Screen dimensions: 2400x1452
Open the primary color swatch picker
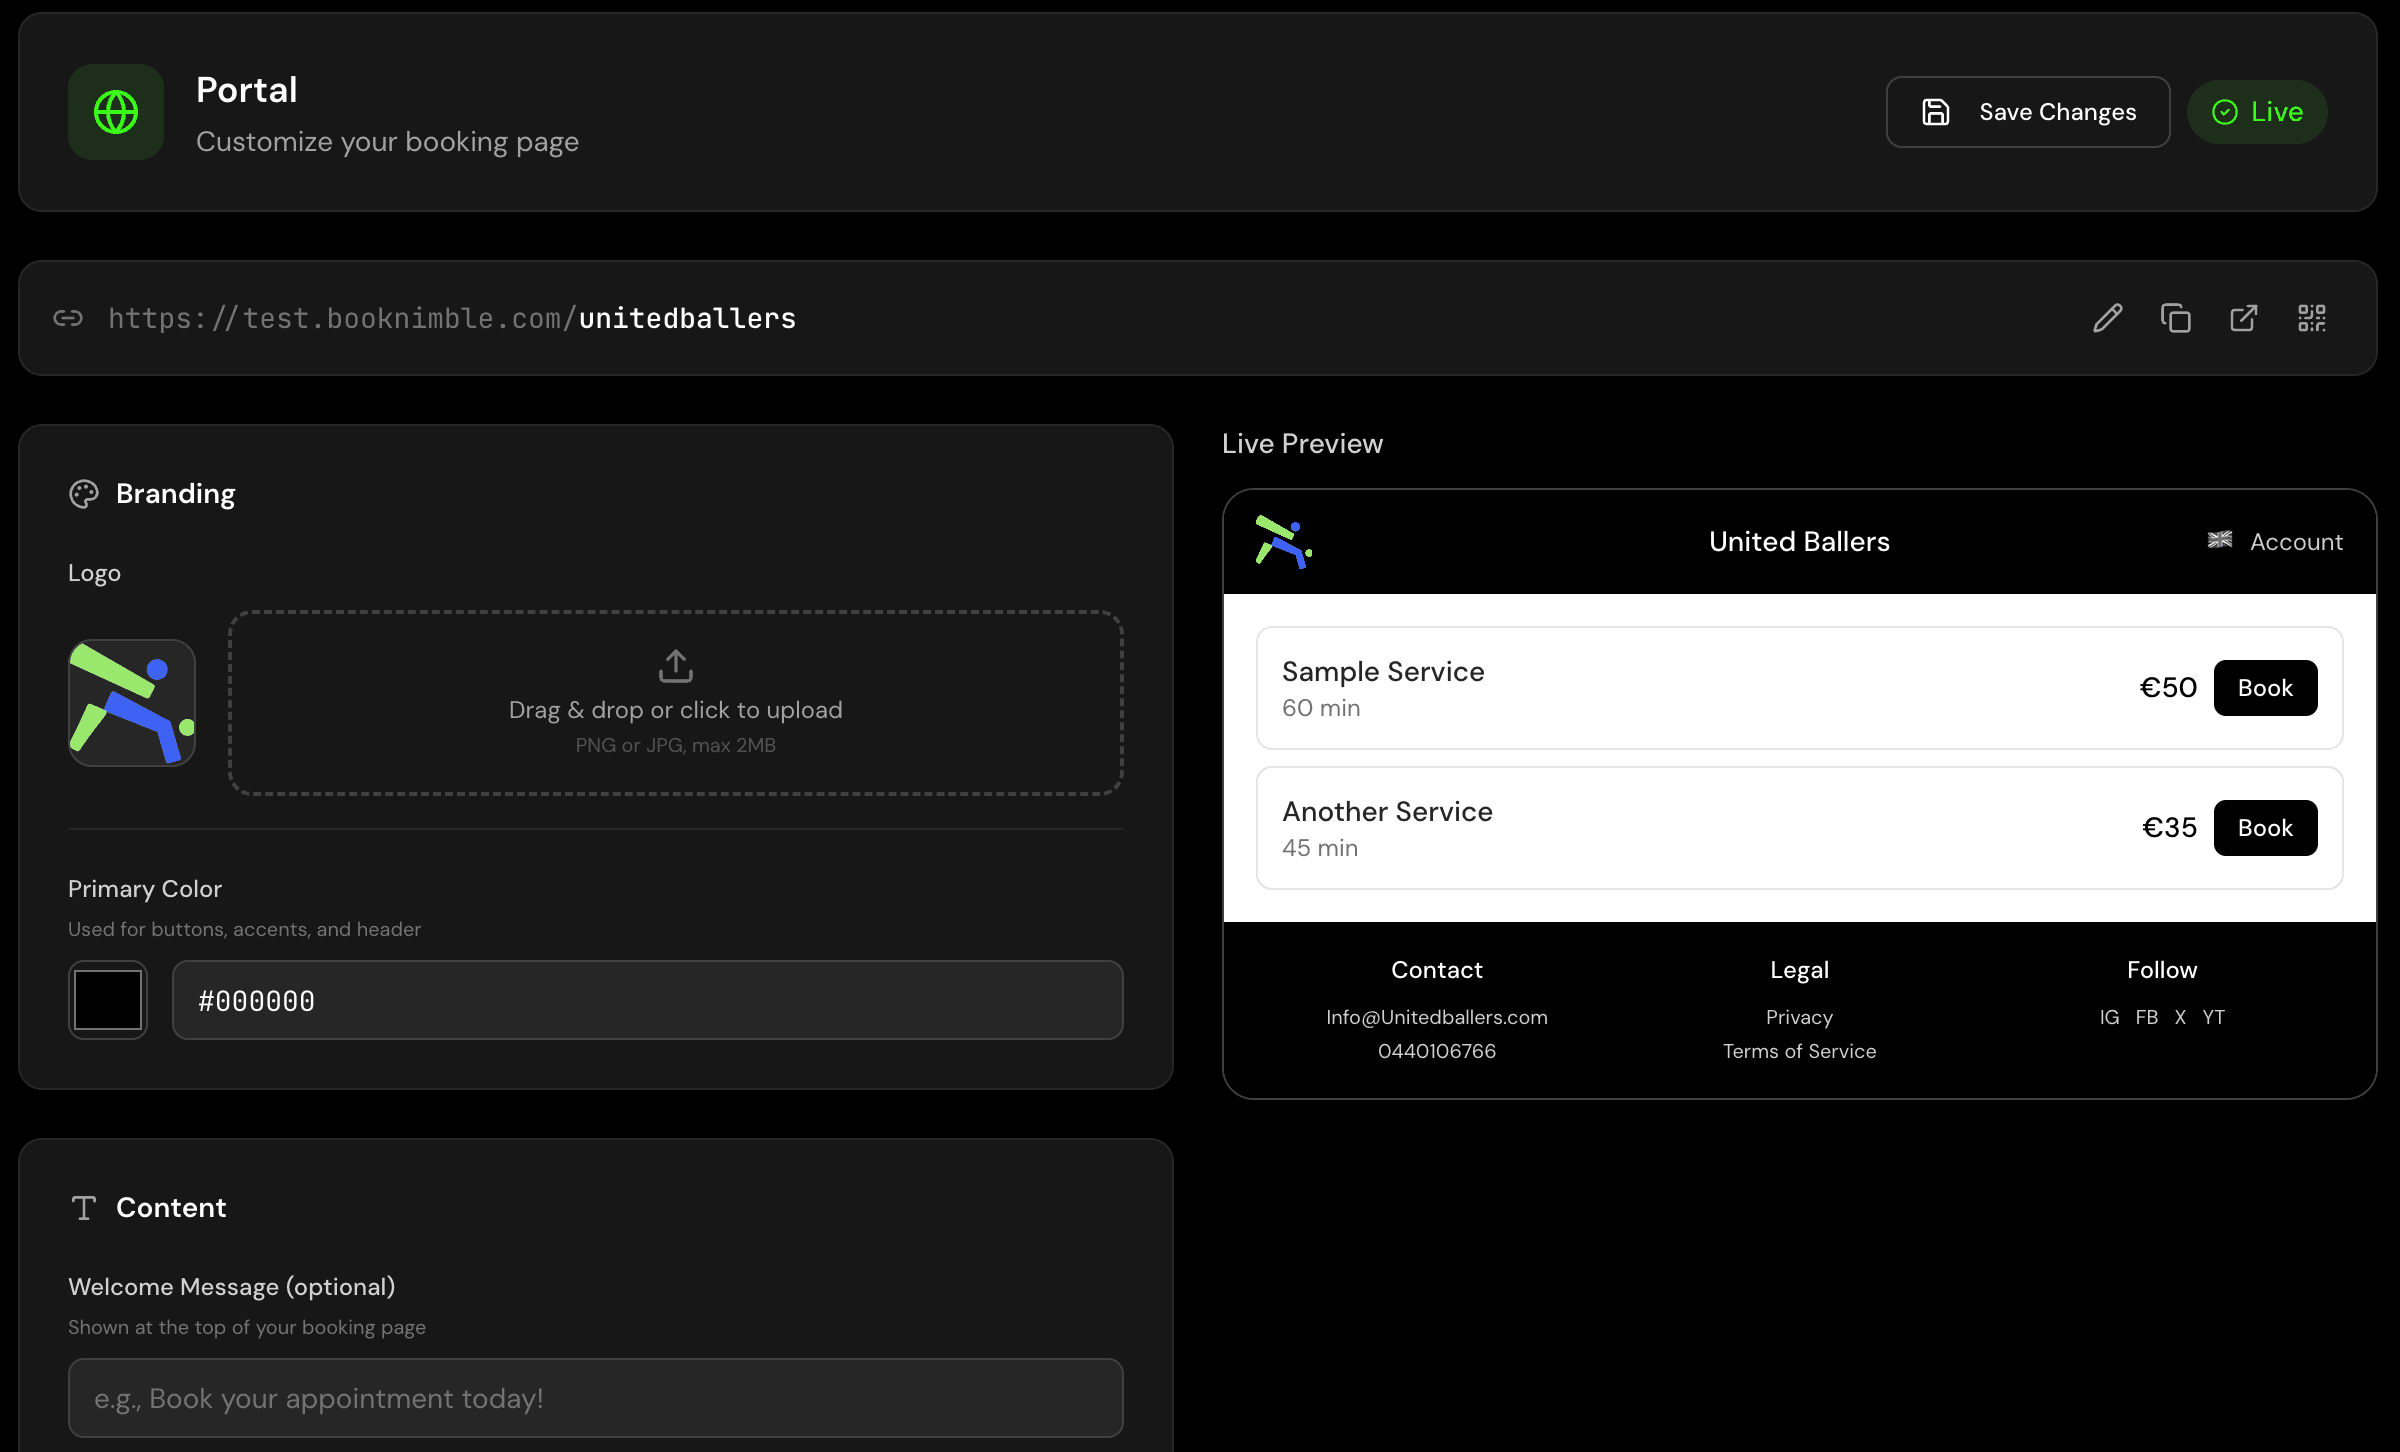pyautogui.click(x=107, y=999)
